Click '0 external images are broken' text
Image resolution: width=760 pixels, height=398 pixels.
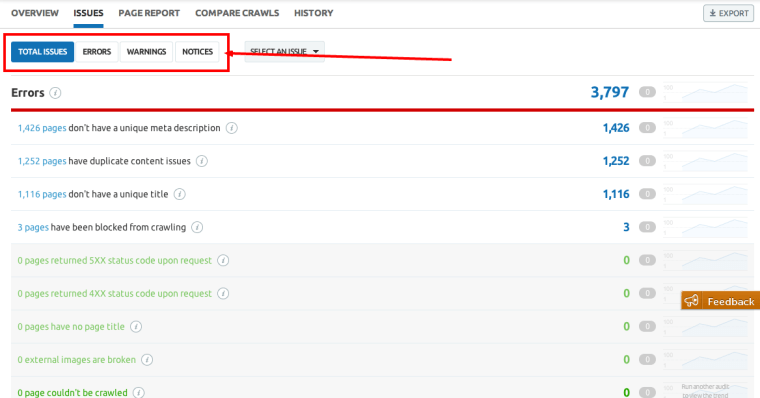coord(77,360)
